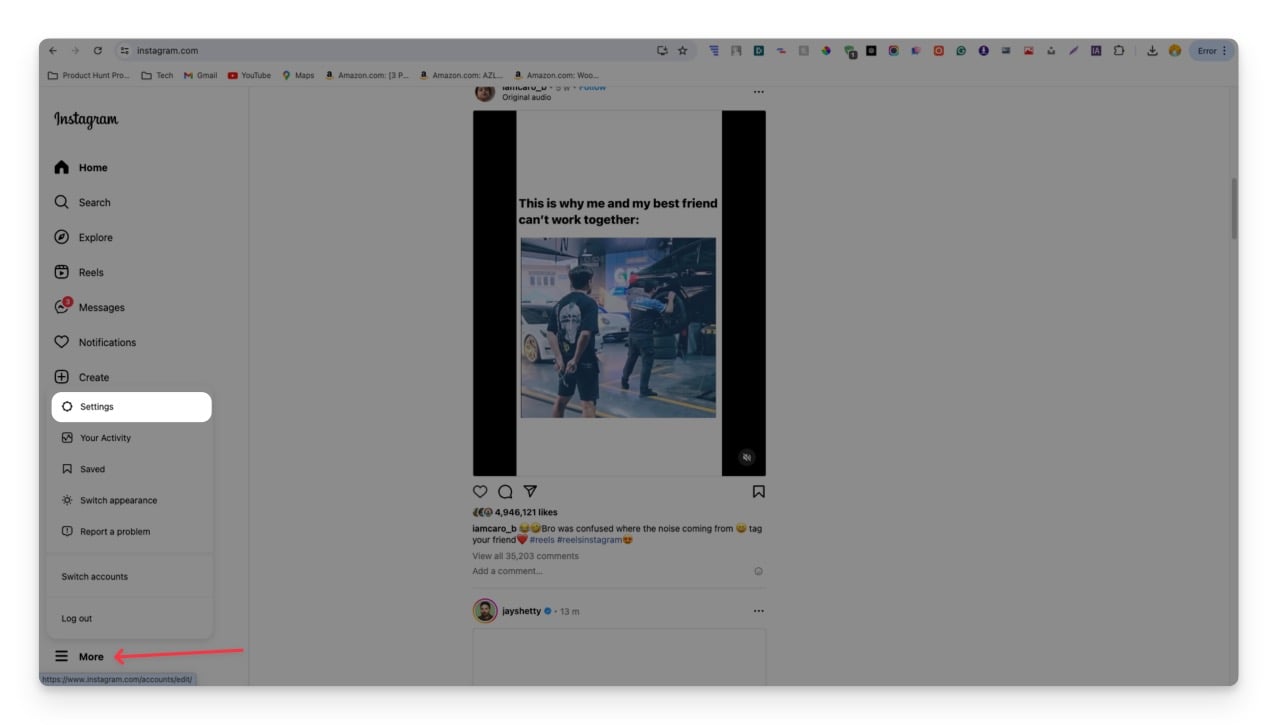Open the #reelsinstagram hashtag
The width and height of the screenshot is (1277, 725).
pyautogui.click(x=589, y=540)
